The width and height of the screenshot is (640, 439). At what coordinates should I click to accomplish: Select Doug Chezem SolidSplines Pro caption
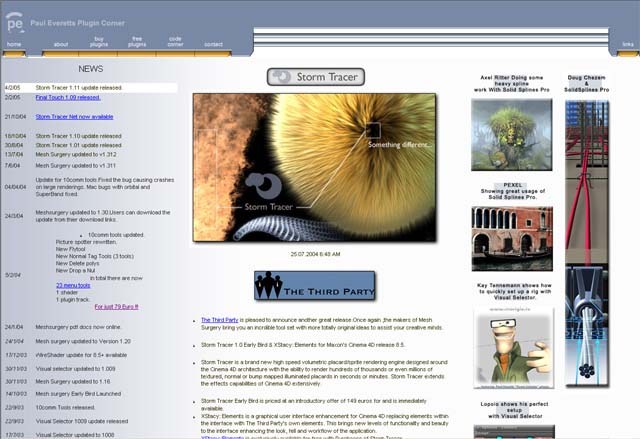click(587, 83)
